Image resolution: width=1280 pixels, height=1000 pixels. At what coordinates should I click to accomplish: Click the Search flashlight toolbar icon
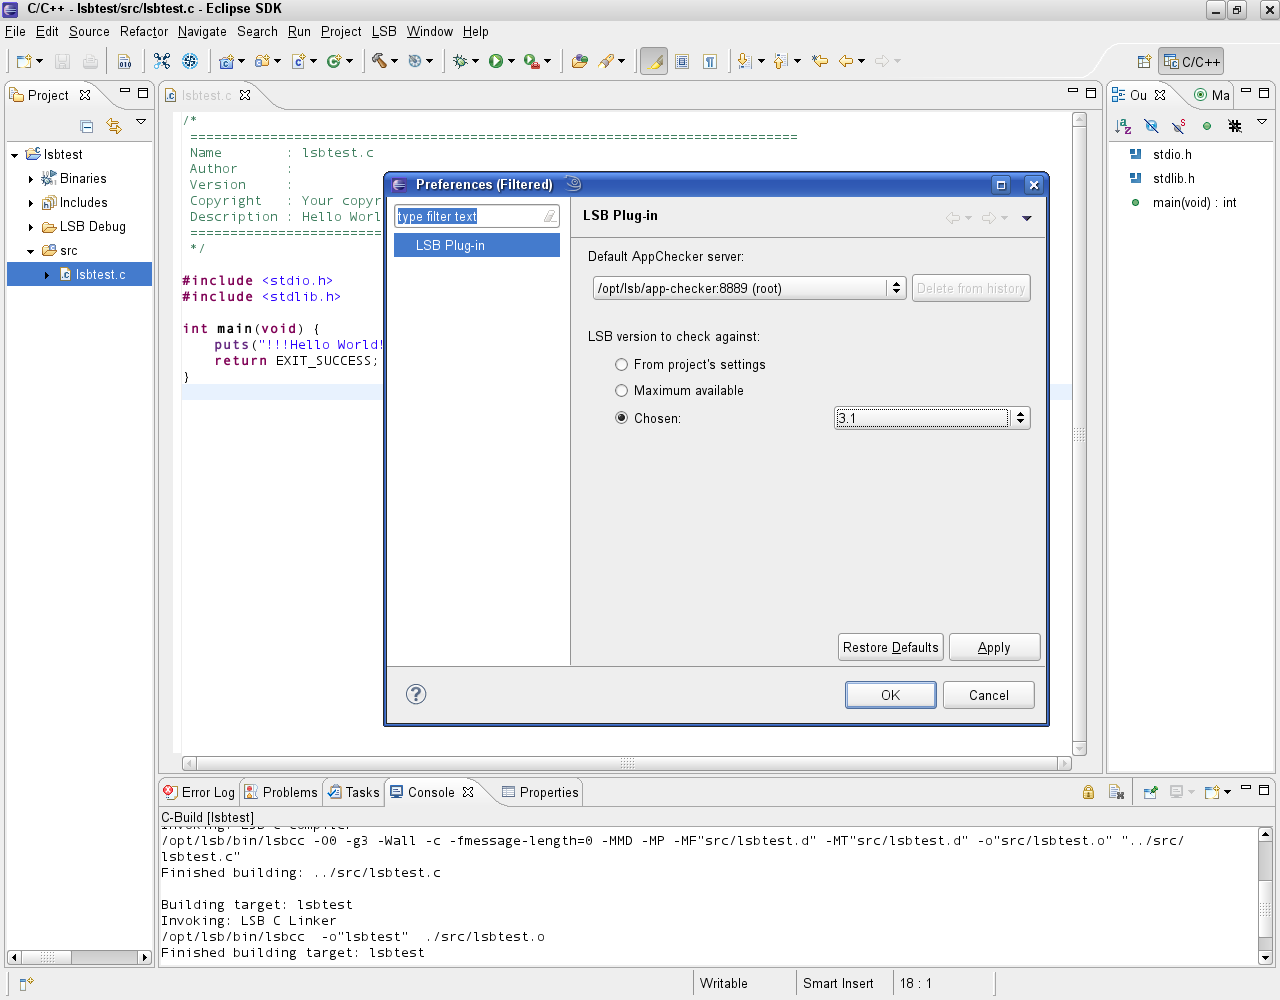pos(606,61)
